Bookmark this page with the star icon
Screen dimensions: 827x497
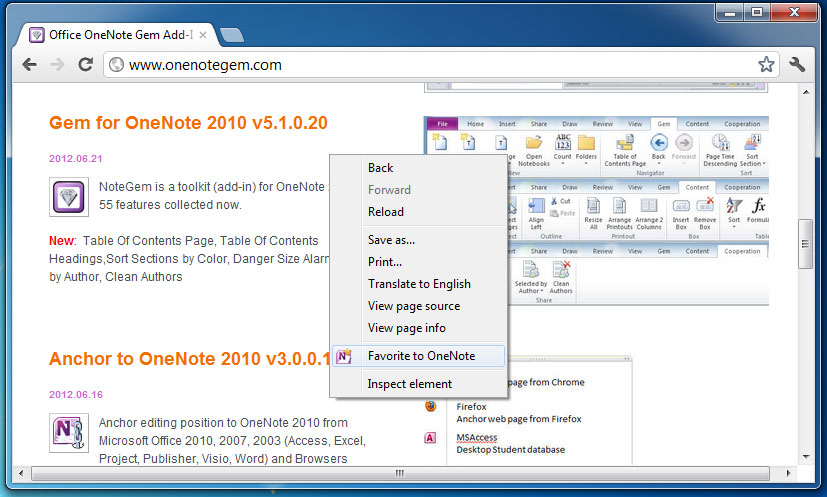(766, 64)
